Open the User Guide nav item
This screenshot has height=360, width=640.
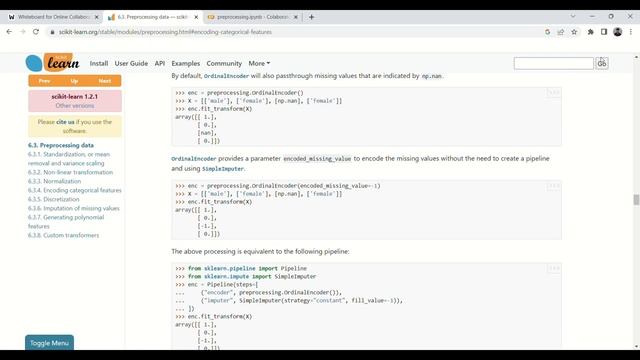[x=131, y=64]
